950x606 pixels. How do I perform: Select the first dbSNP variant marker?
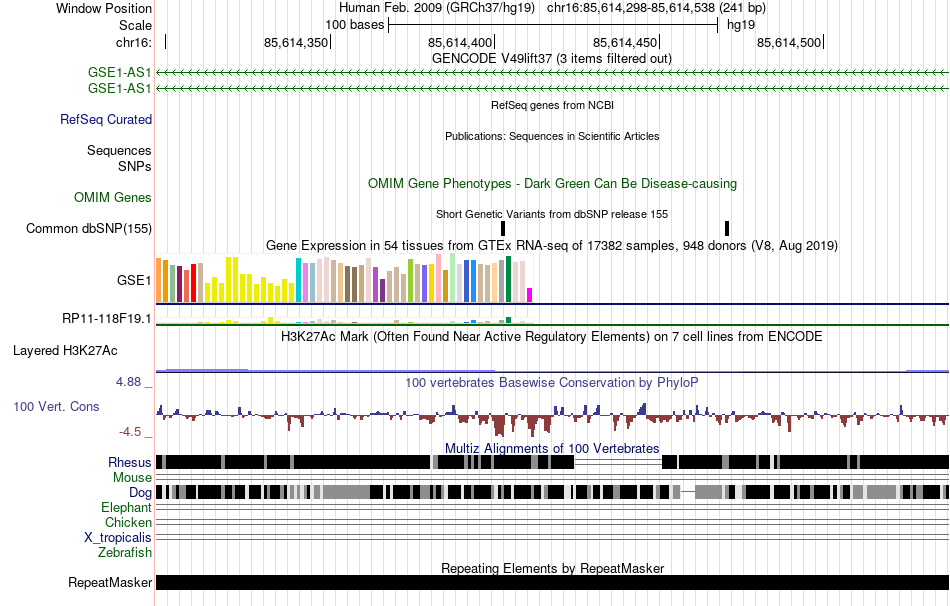pyautogui.click(x=503, y=228)
